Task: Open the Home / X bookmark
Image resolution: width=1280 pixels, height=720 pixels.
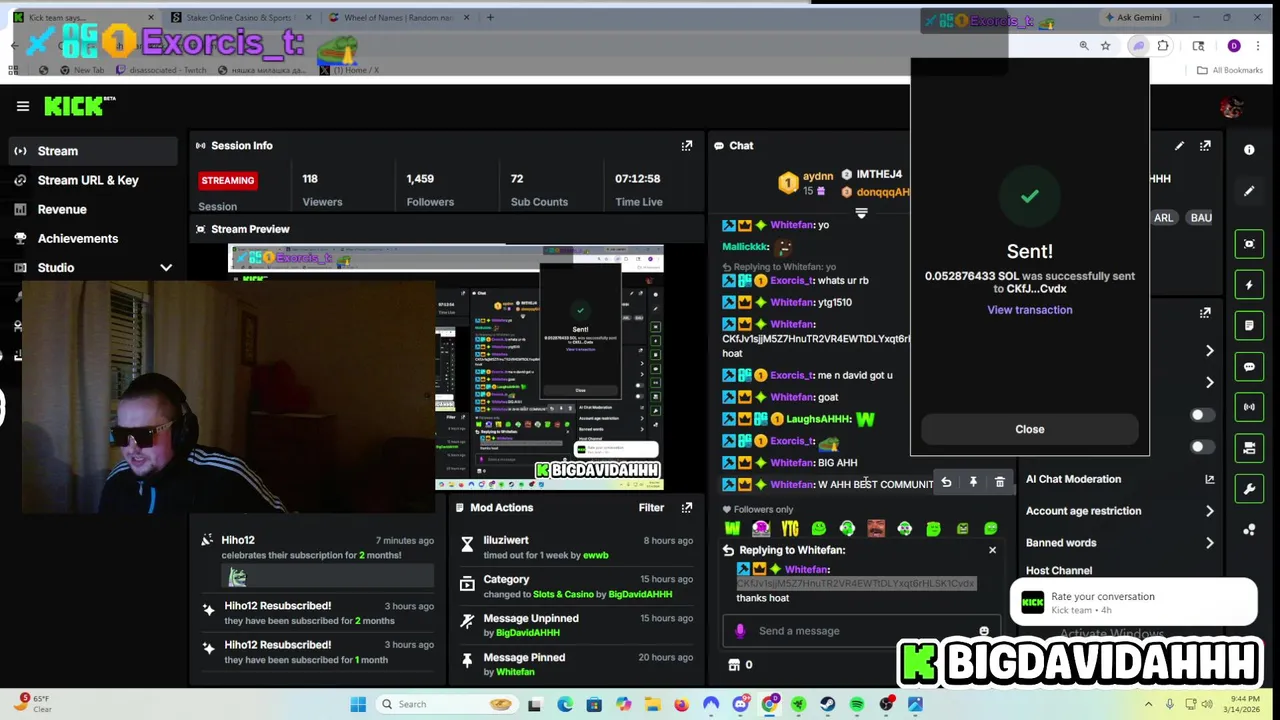Action: click(349, 70)
